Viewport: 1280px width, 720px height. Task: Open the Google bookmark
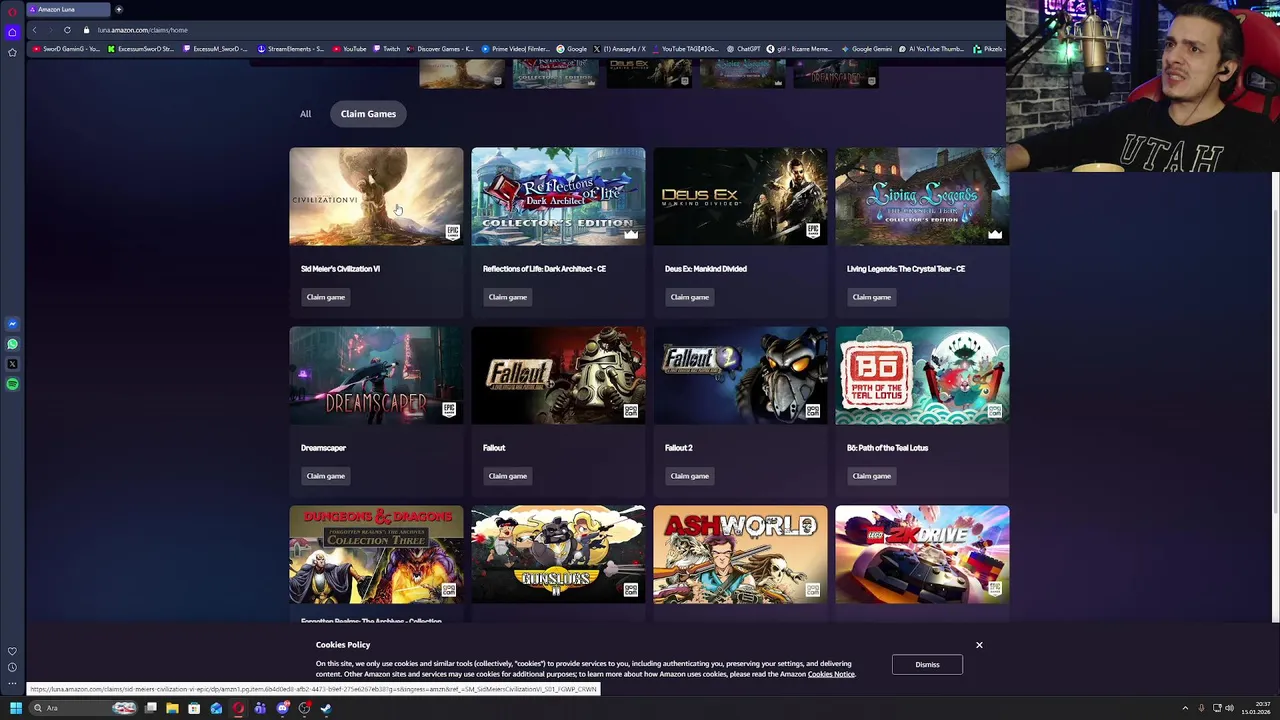[x=572, y=49]
